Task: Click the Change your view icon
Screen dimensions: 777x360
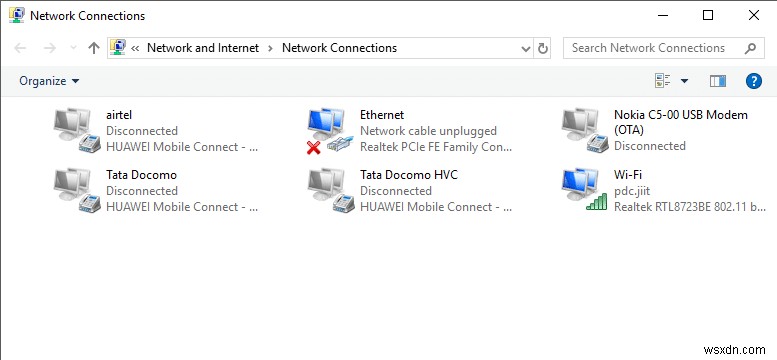Action: (x=663, y=81)
